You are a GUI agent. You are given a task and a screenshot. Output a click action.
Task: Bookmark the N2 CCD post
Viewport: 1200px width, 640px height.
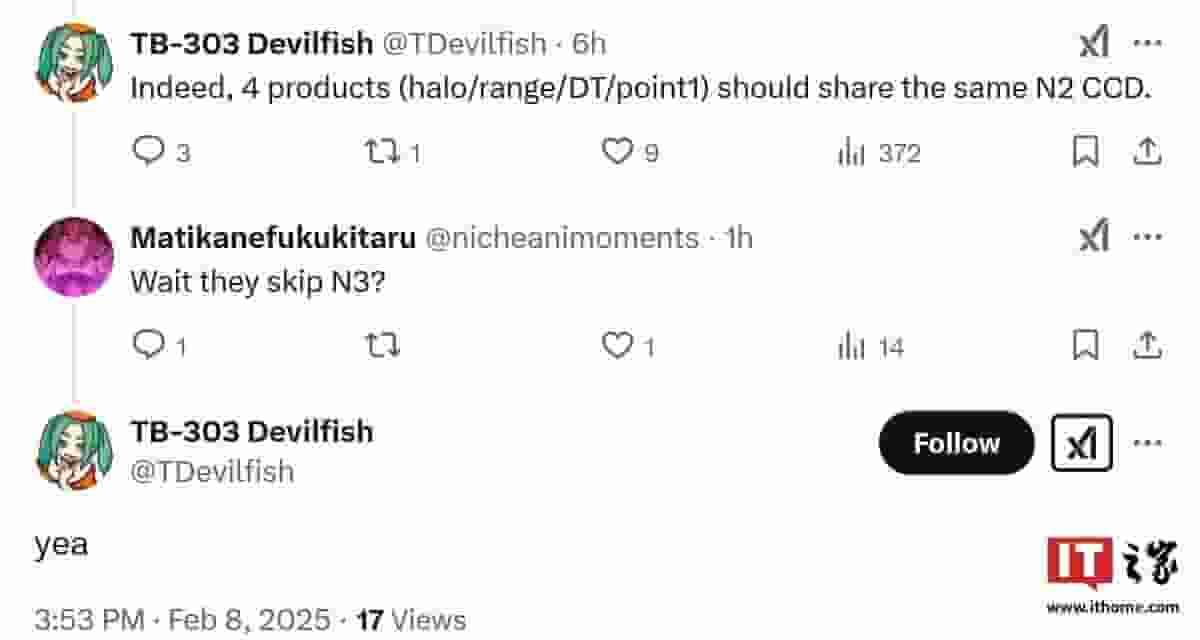pos(1085,152)
